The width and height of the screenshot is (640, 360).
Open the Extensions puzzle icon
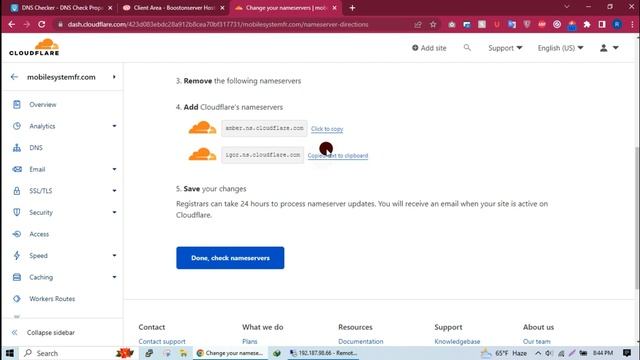[x=587, y=24]
